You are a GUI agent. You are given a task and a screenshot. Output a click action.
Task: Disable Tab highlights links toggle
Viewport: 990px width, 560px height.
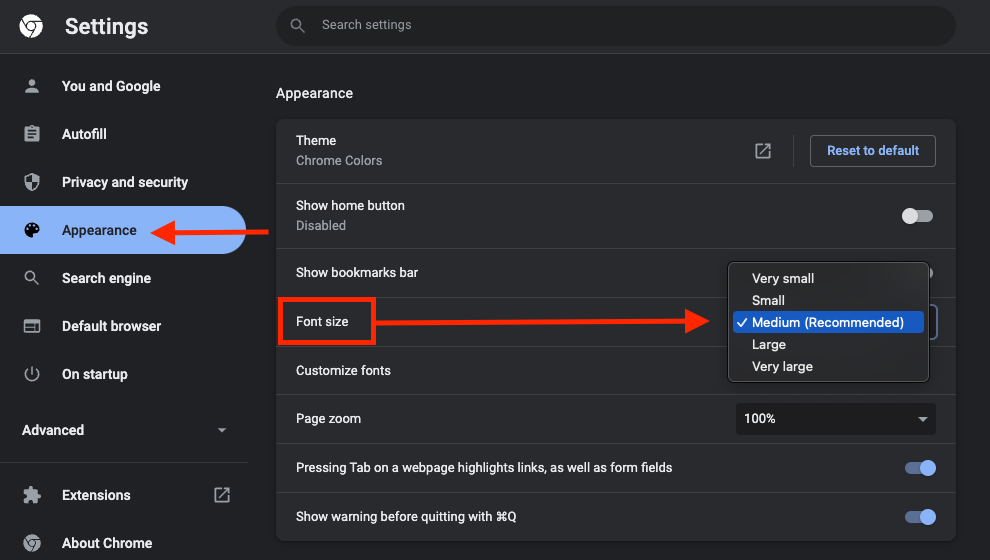(x=919, y=468)
